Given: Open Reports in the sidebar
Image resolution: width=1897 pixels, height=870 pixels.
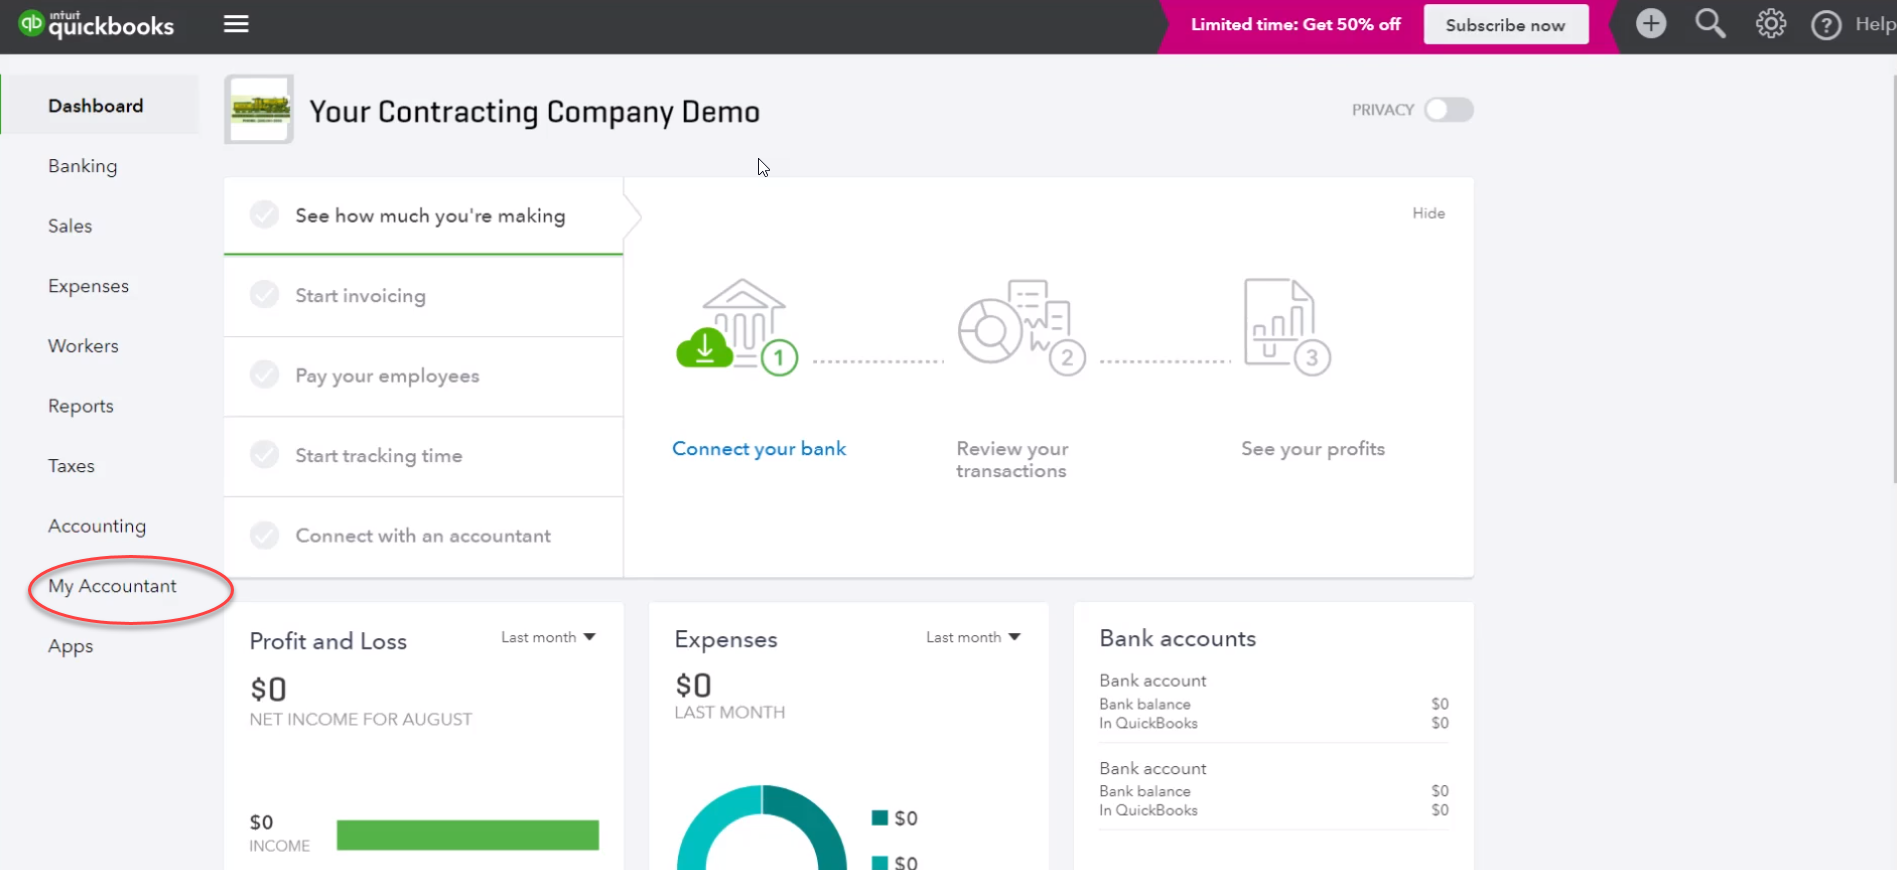Looking at the screenshot, I should [x=81, y=406].
